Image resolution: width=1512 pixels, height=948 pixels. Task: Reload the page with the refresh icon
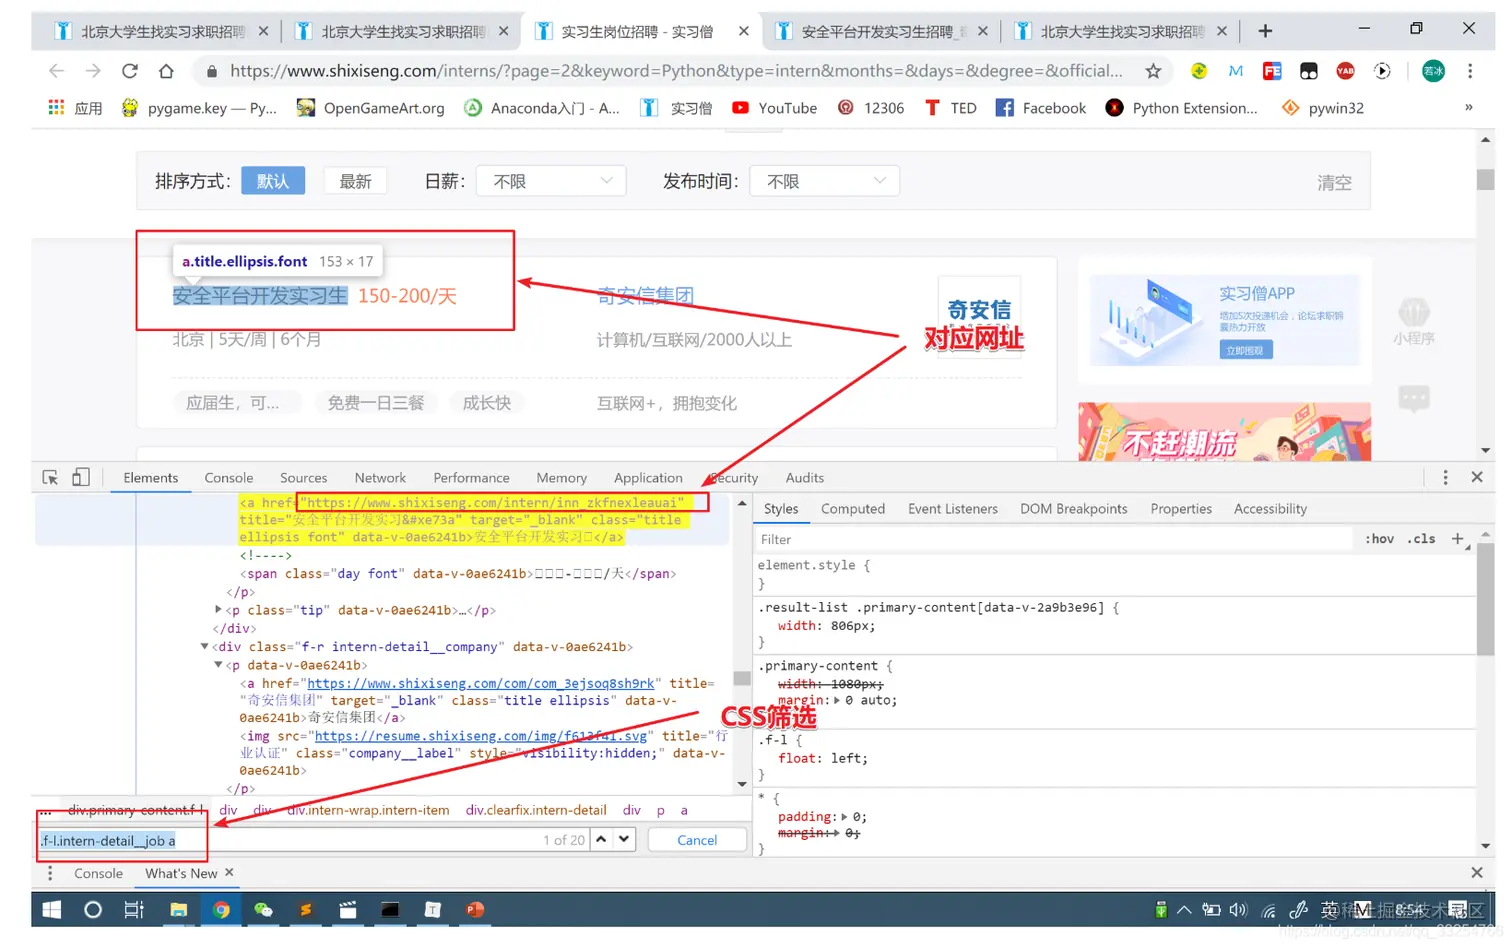click(130, 71)
